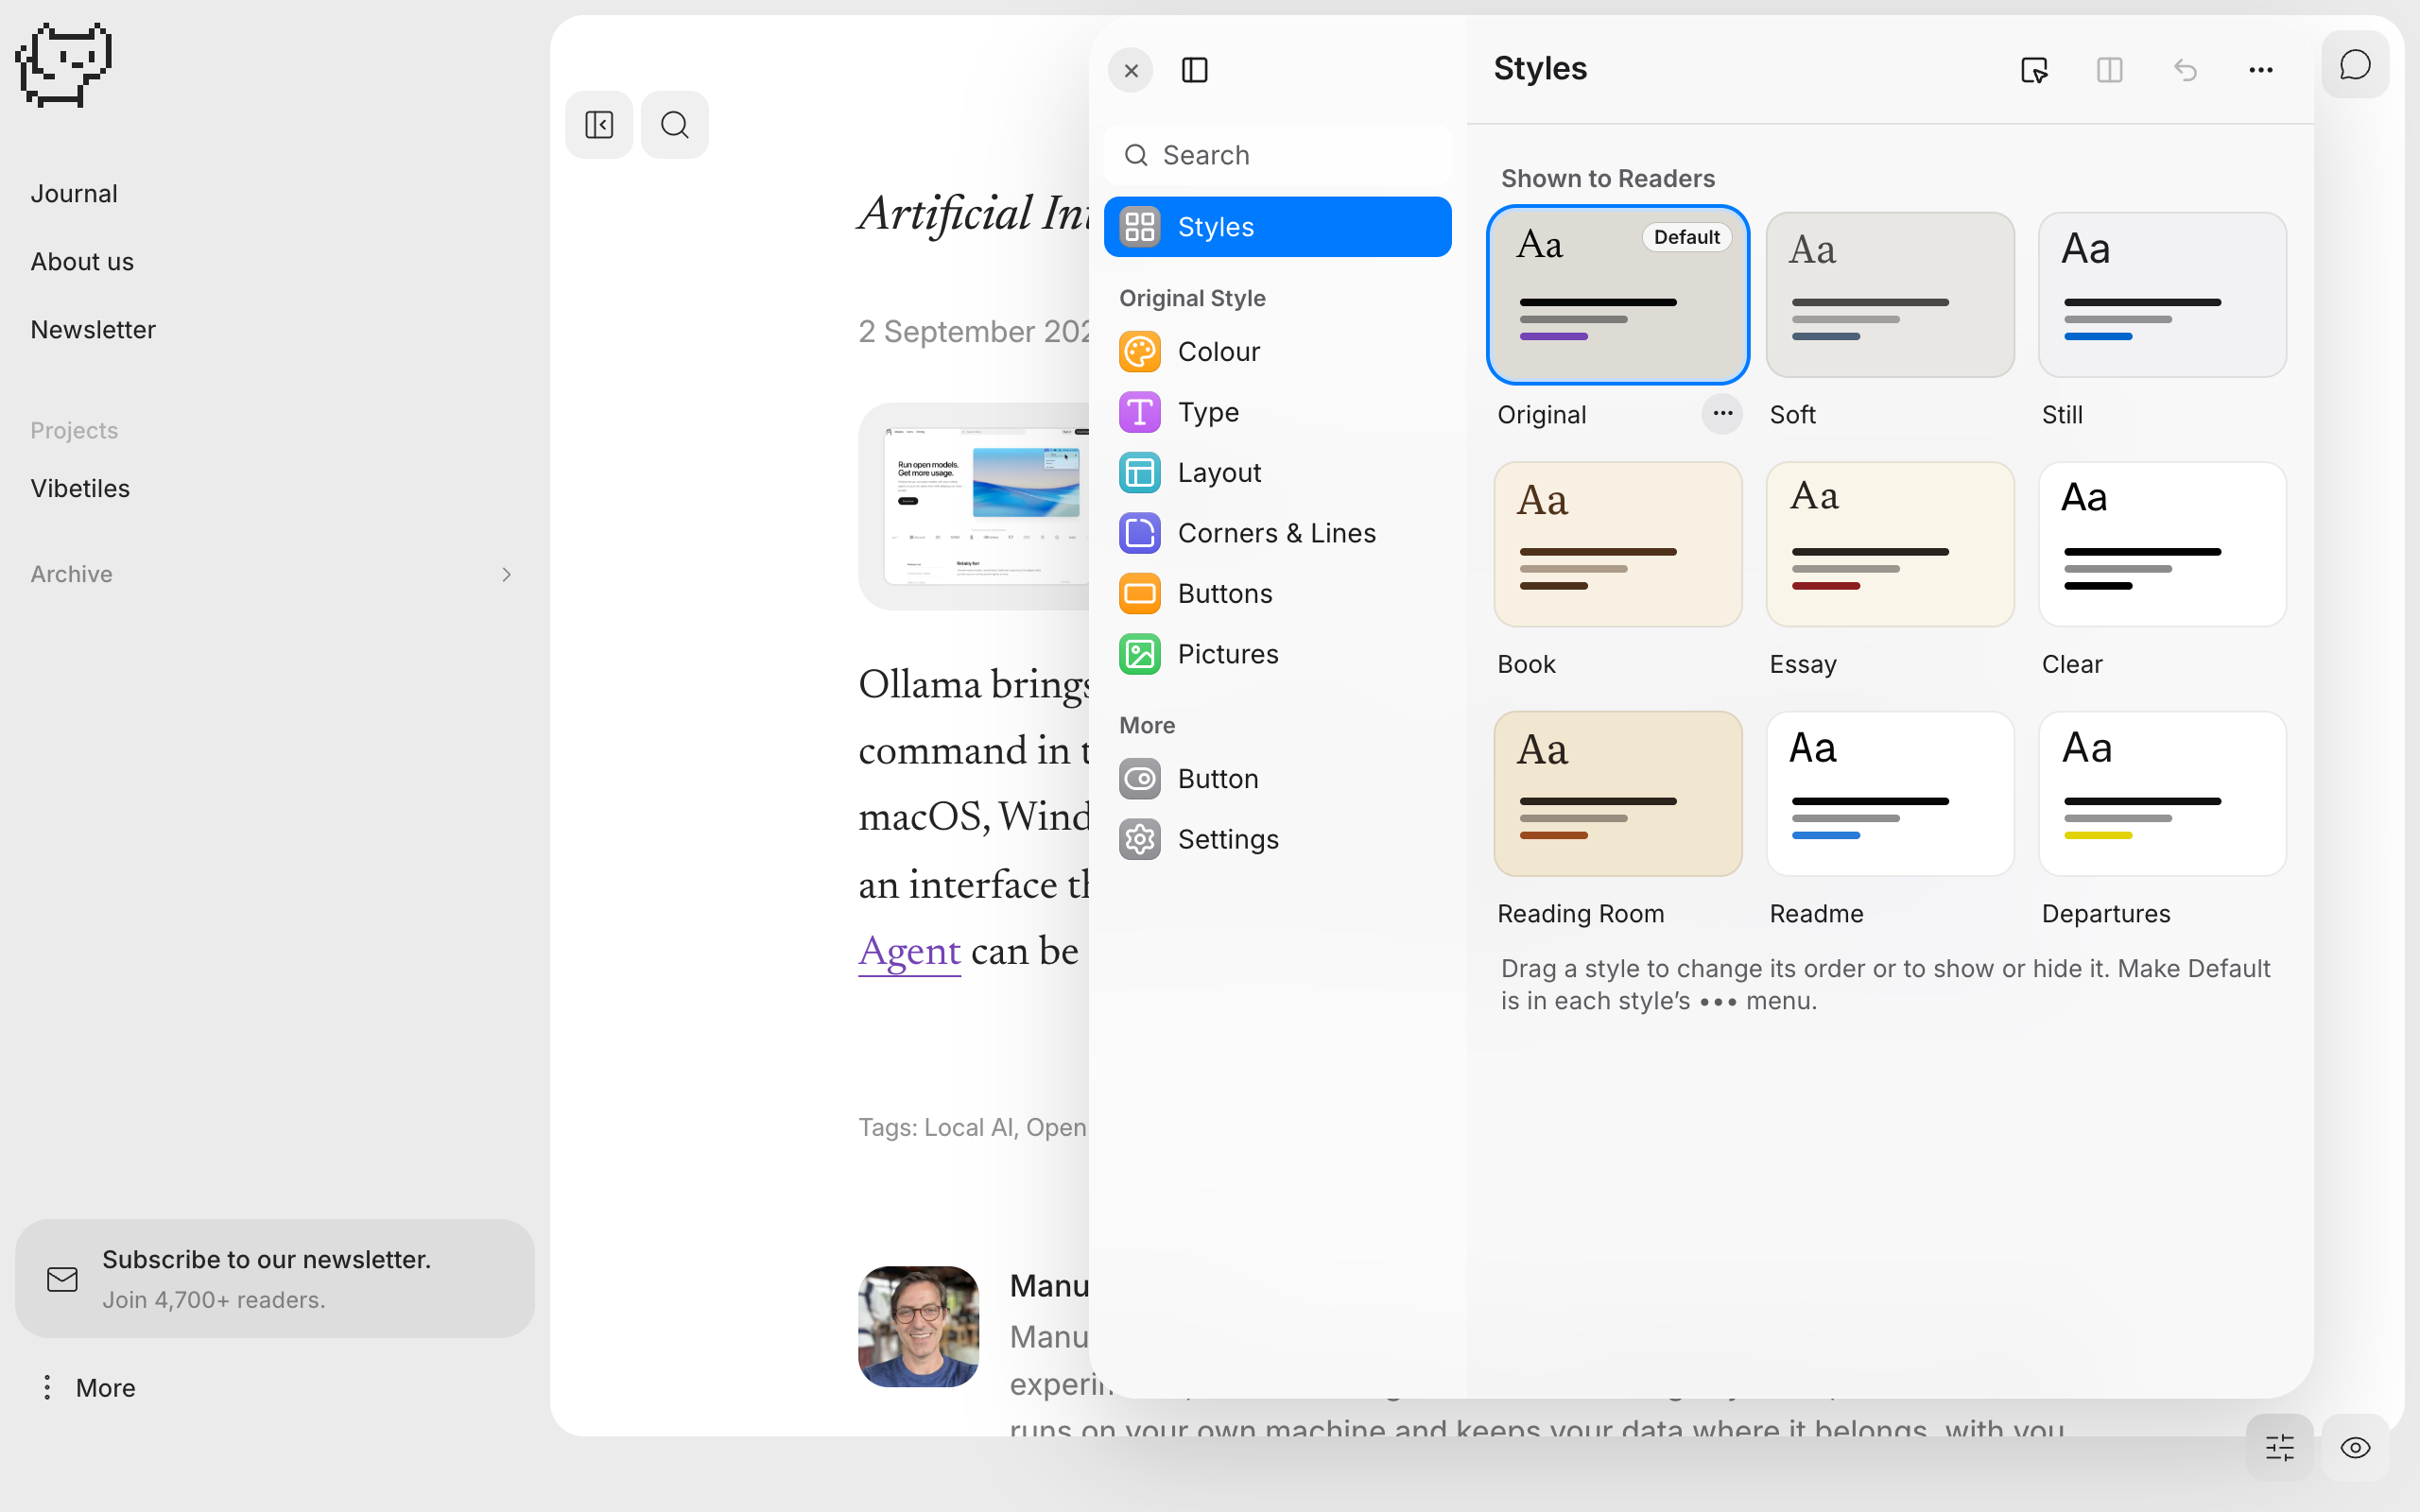
Task: Go to About us page
Action: [x=82, y=262]
